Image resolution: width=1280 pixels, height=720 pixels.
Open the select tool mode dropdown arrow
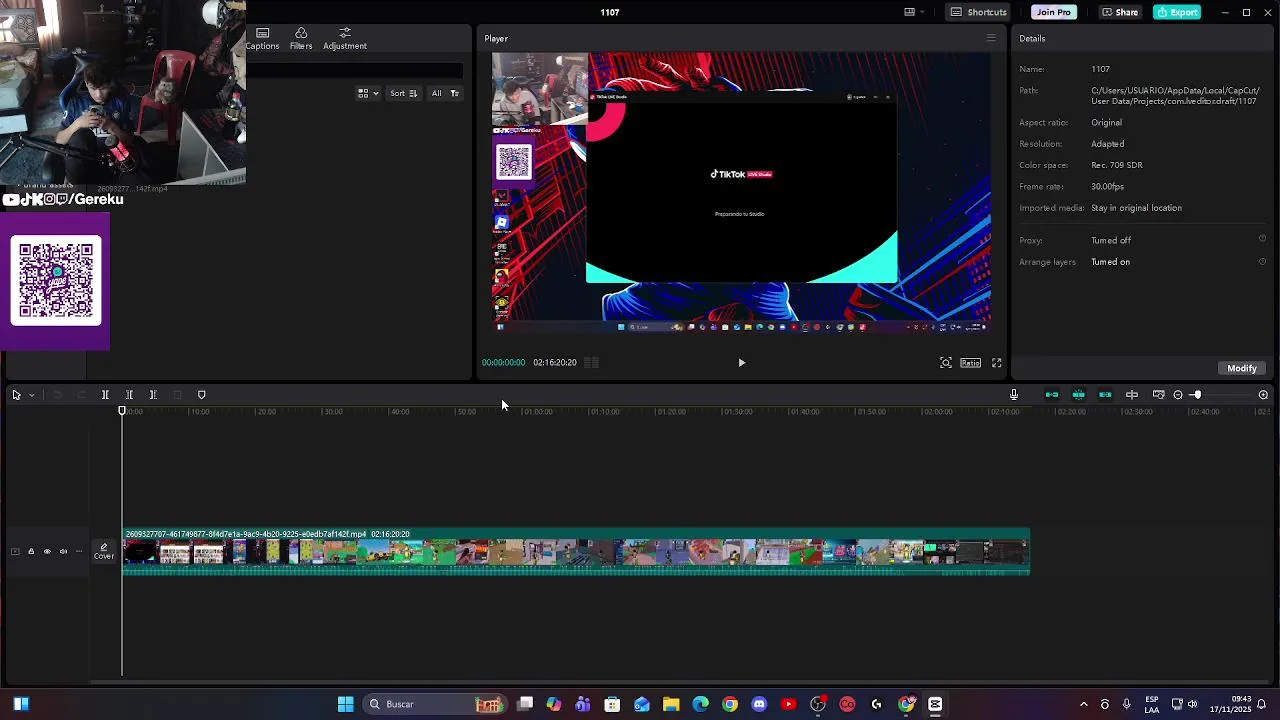pyautogui.click(x=31, y=395)
